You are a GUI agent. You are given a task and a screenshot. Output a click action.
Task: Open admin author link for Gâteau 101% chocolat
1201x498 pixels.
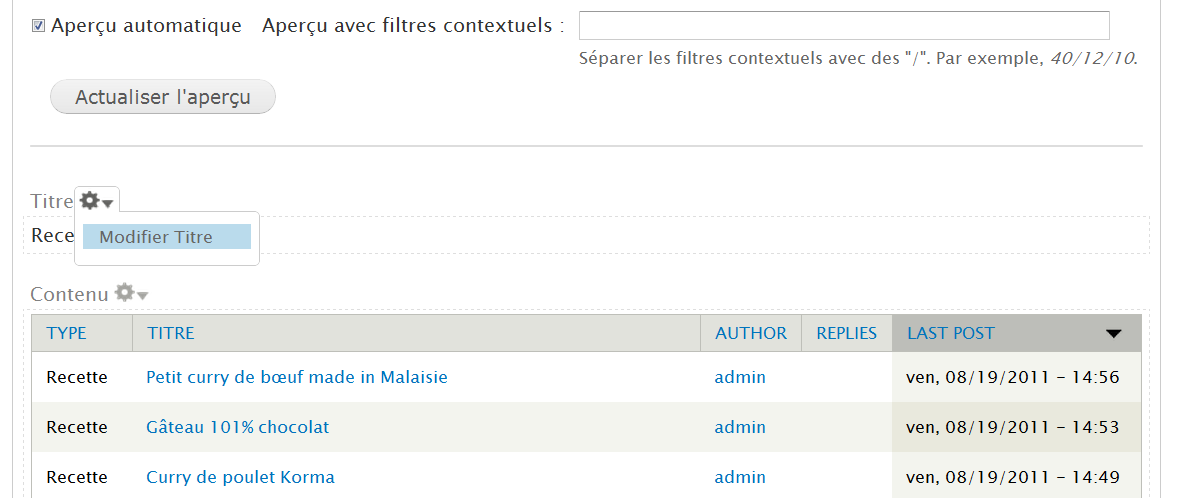740,427
